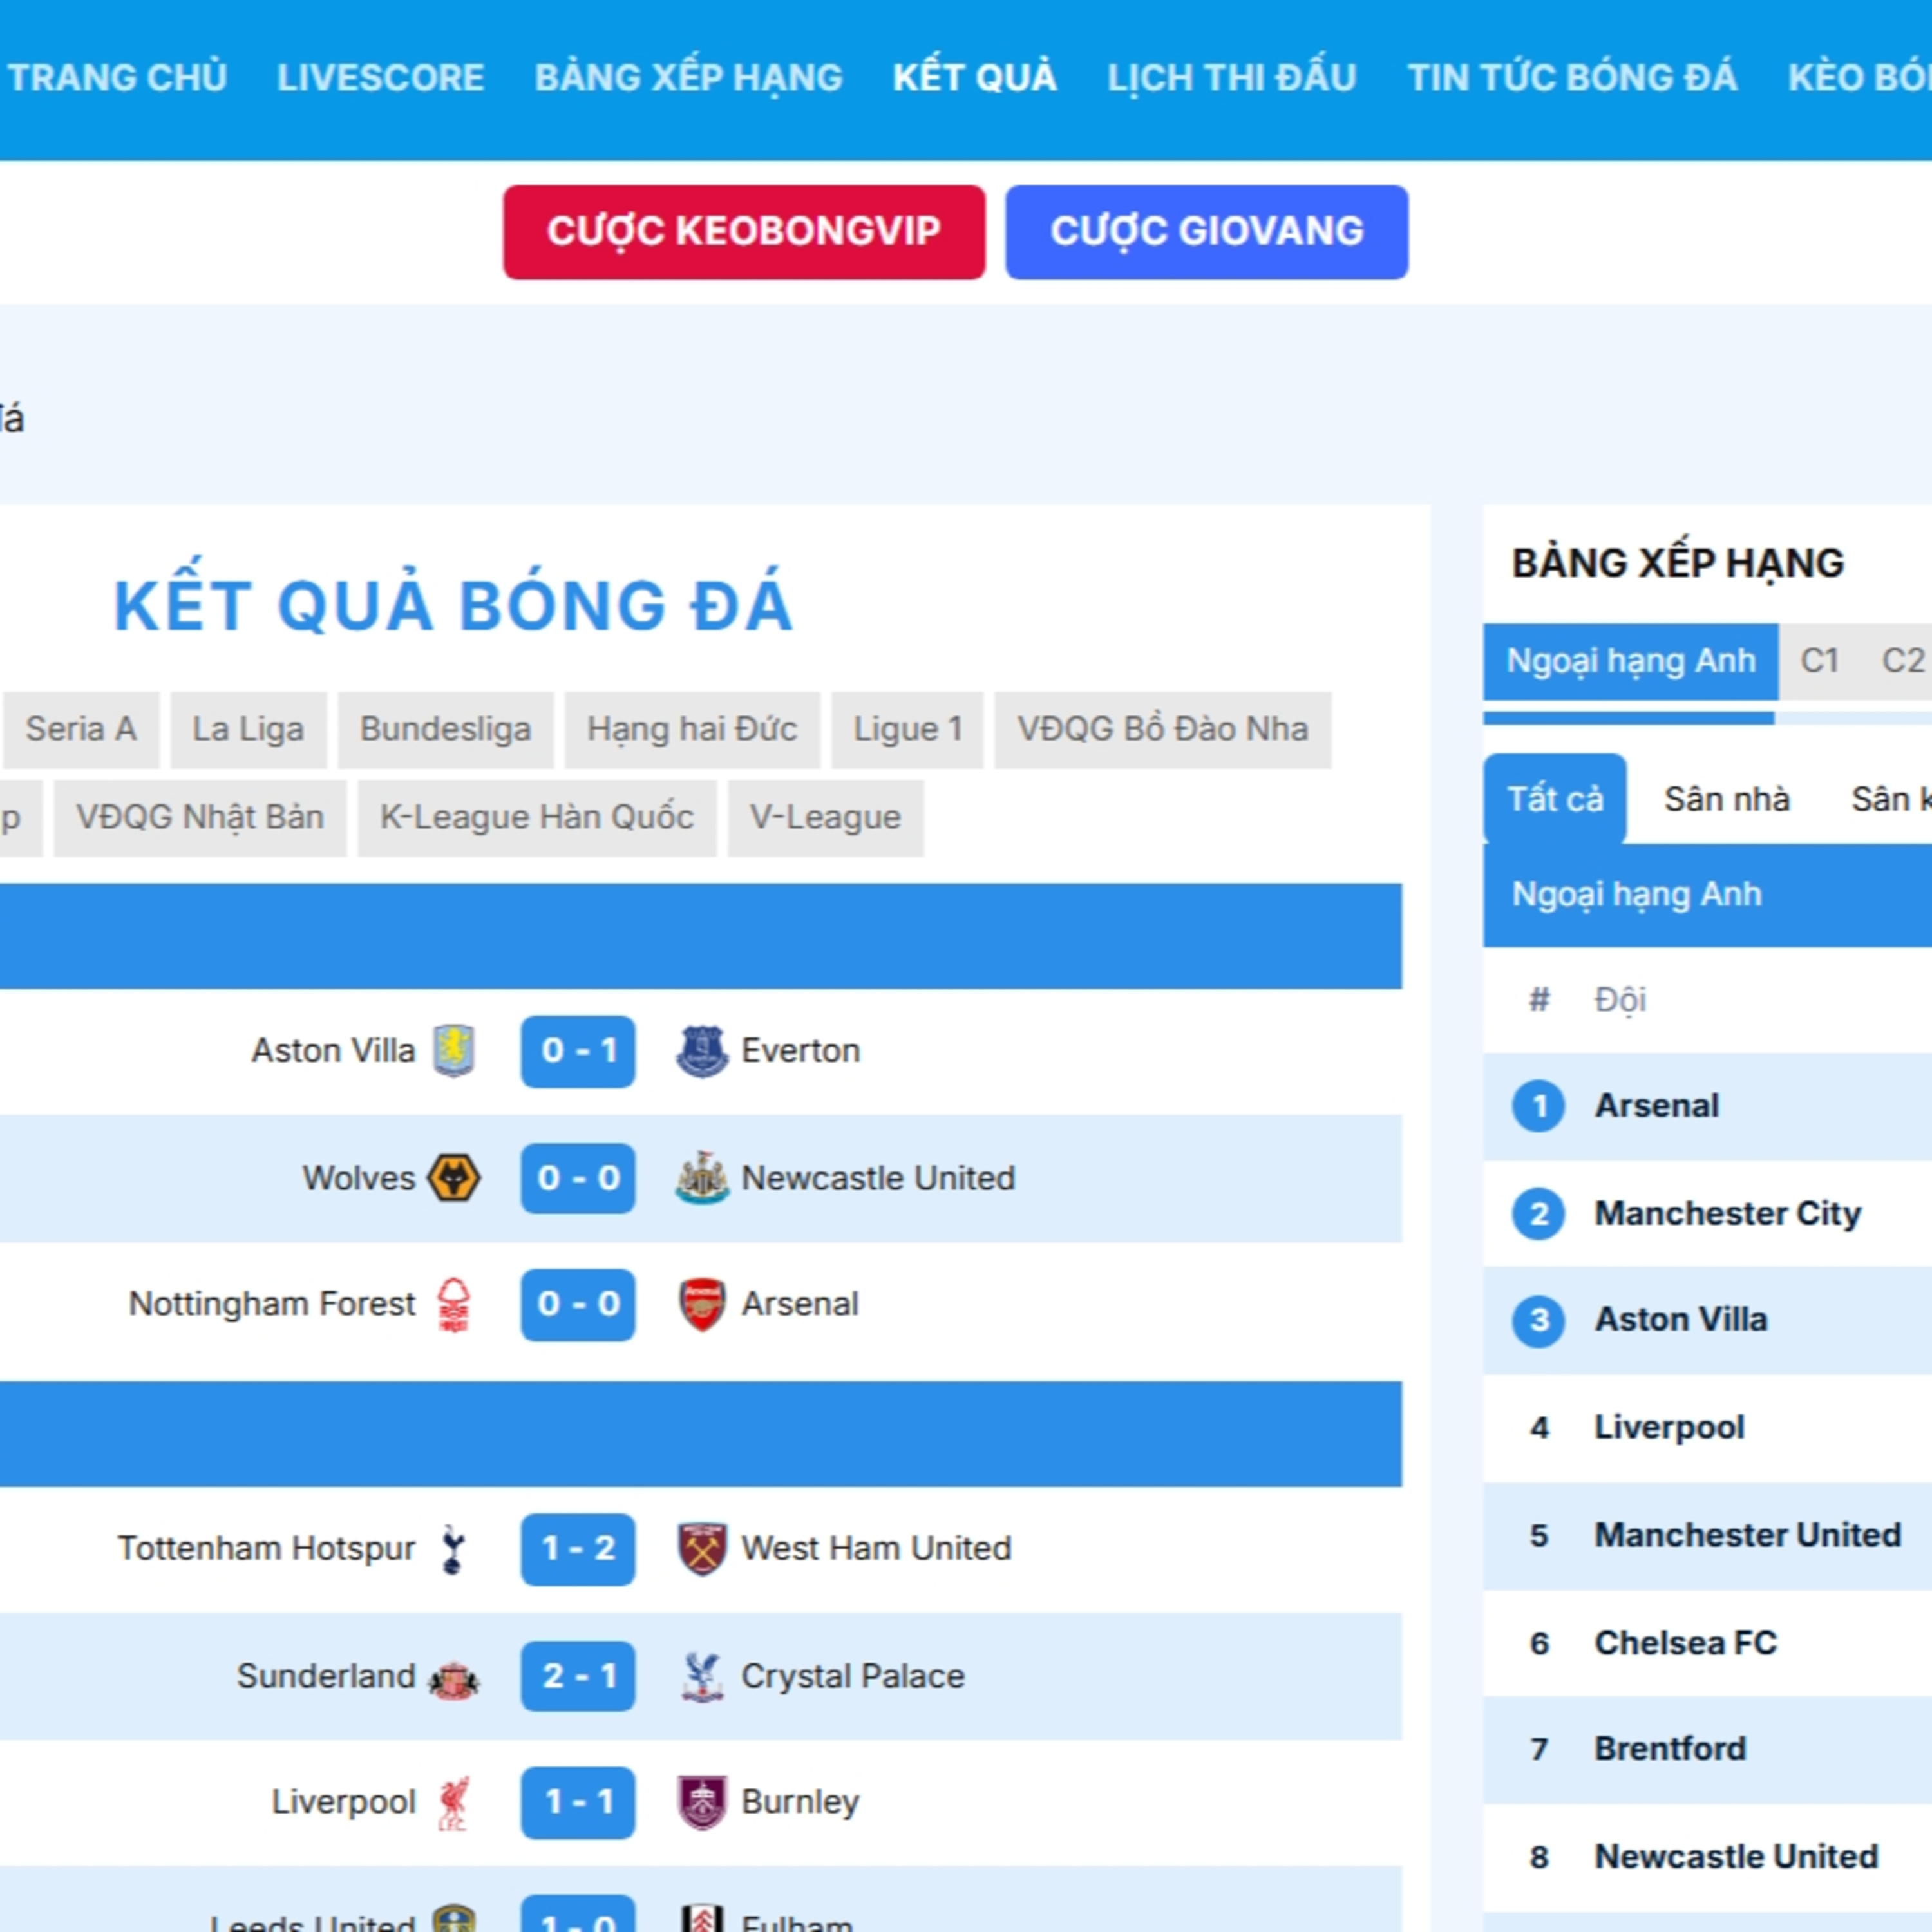Select Kết Quả in the top menu
The image size is (1932, 1932).
[x=974, y=77]
